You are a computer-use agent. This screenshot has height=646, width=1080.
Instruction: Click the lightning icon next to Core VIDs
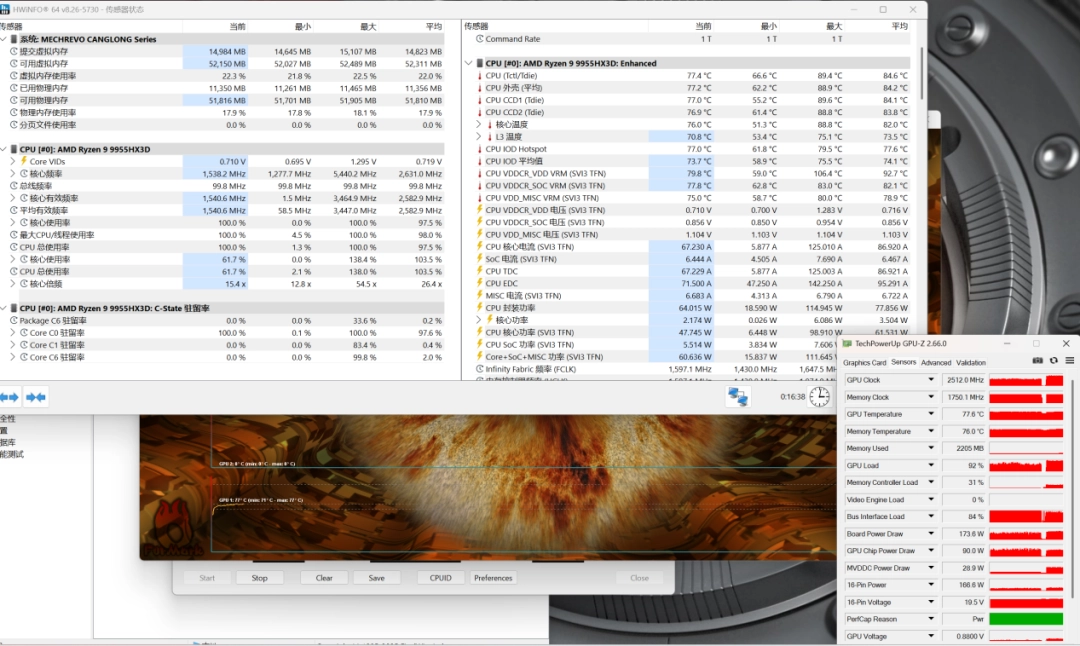23,161
